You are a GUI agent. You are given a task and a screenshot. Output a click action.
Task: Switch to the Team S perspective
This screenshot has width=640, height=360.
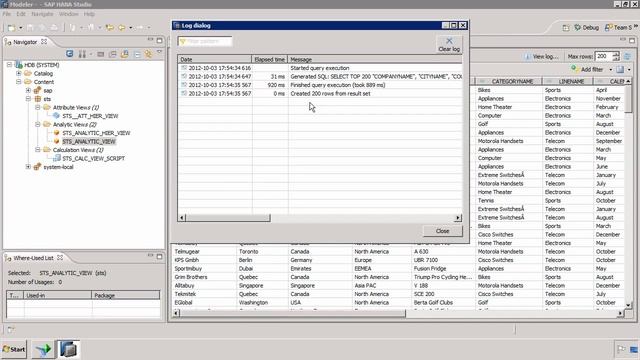tap(619, 28)
